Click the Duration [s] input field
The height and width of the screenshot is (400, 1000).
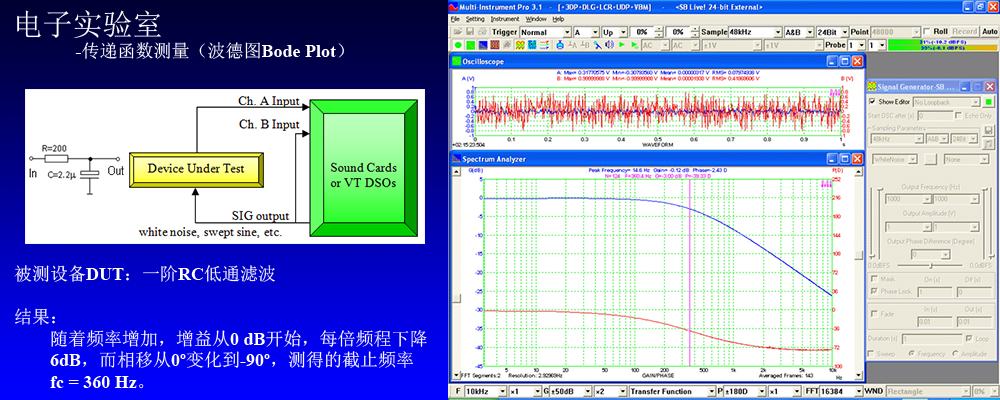pos(932,339)
